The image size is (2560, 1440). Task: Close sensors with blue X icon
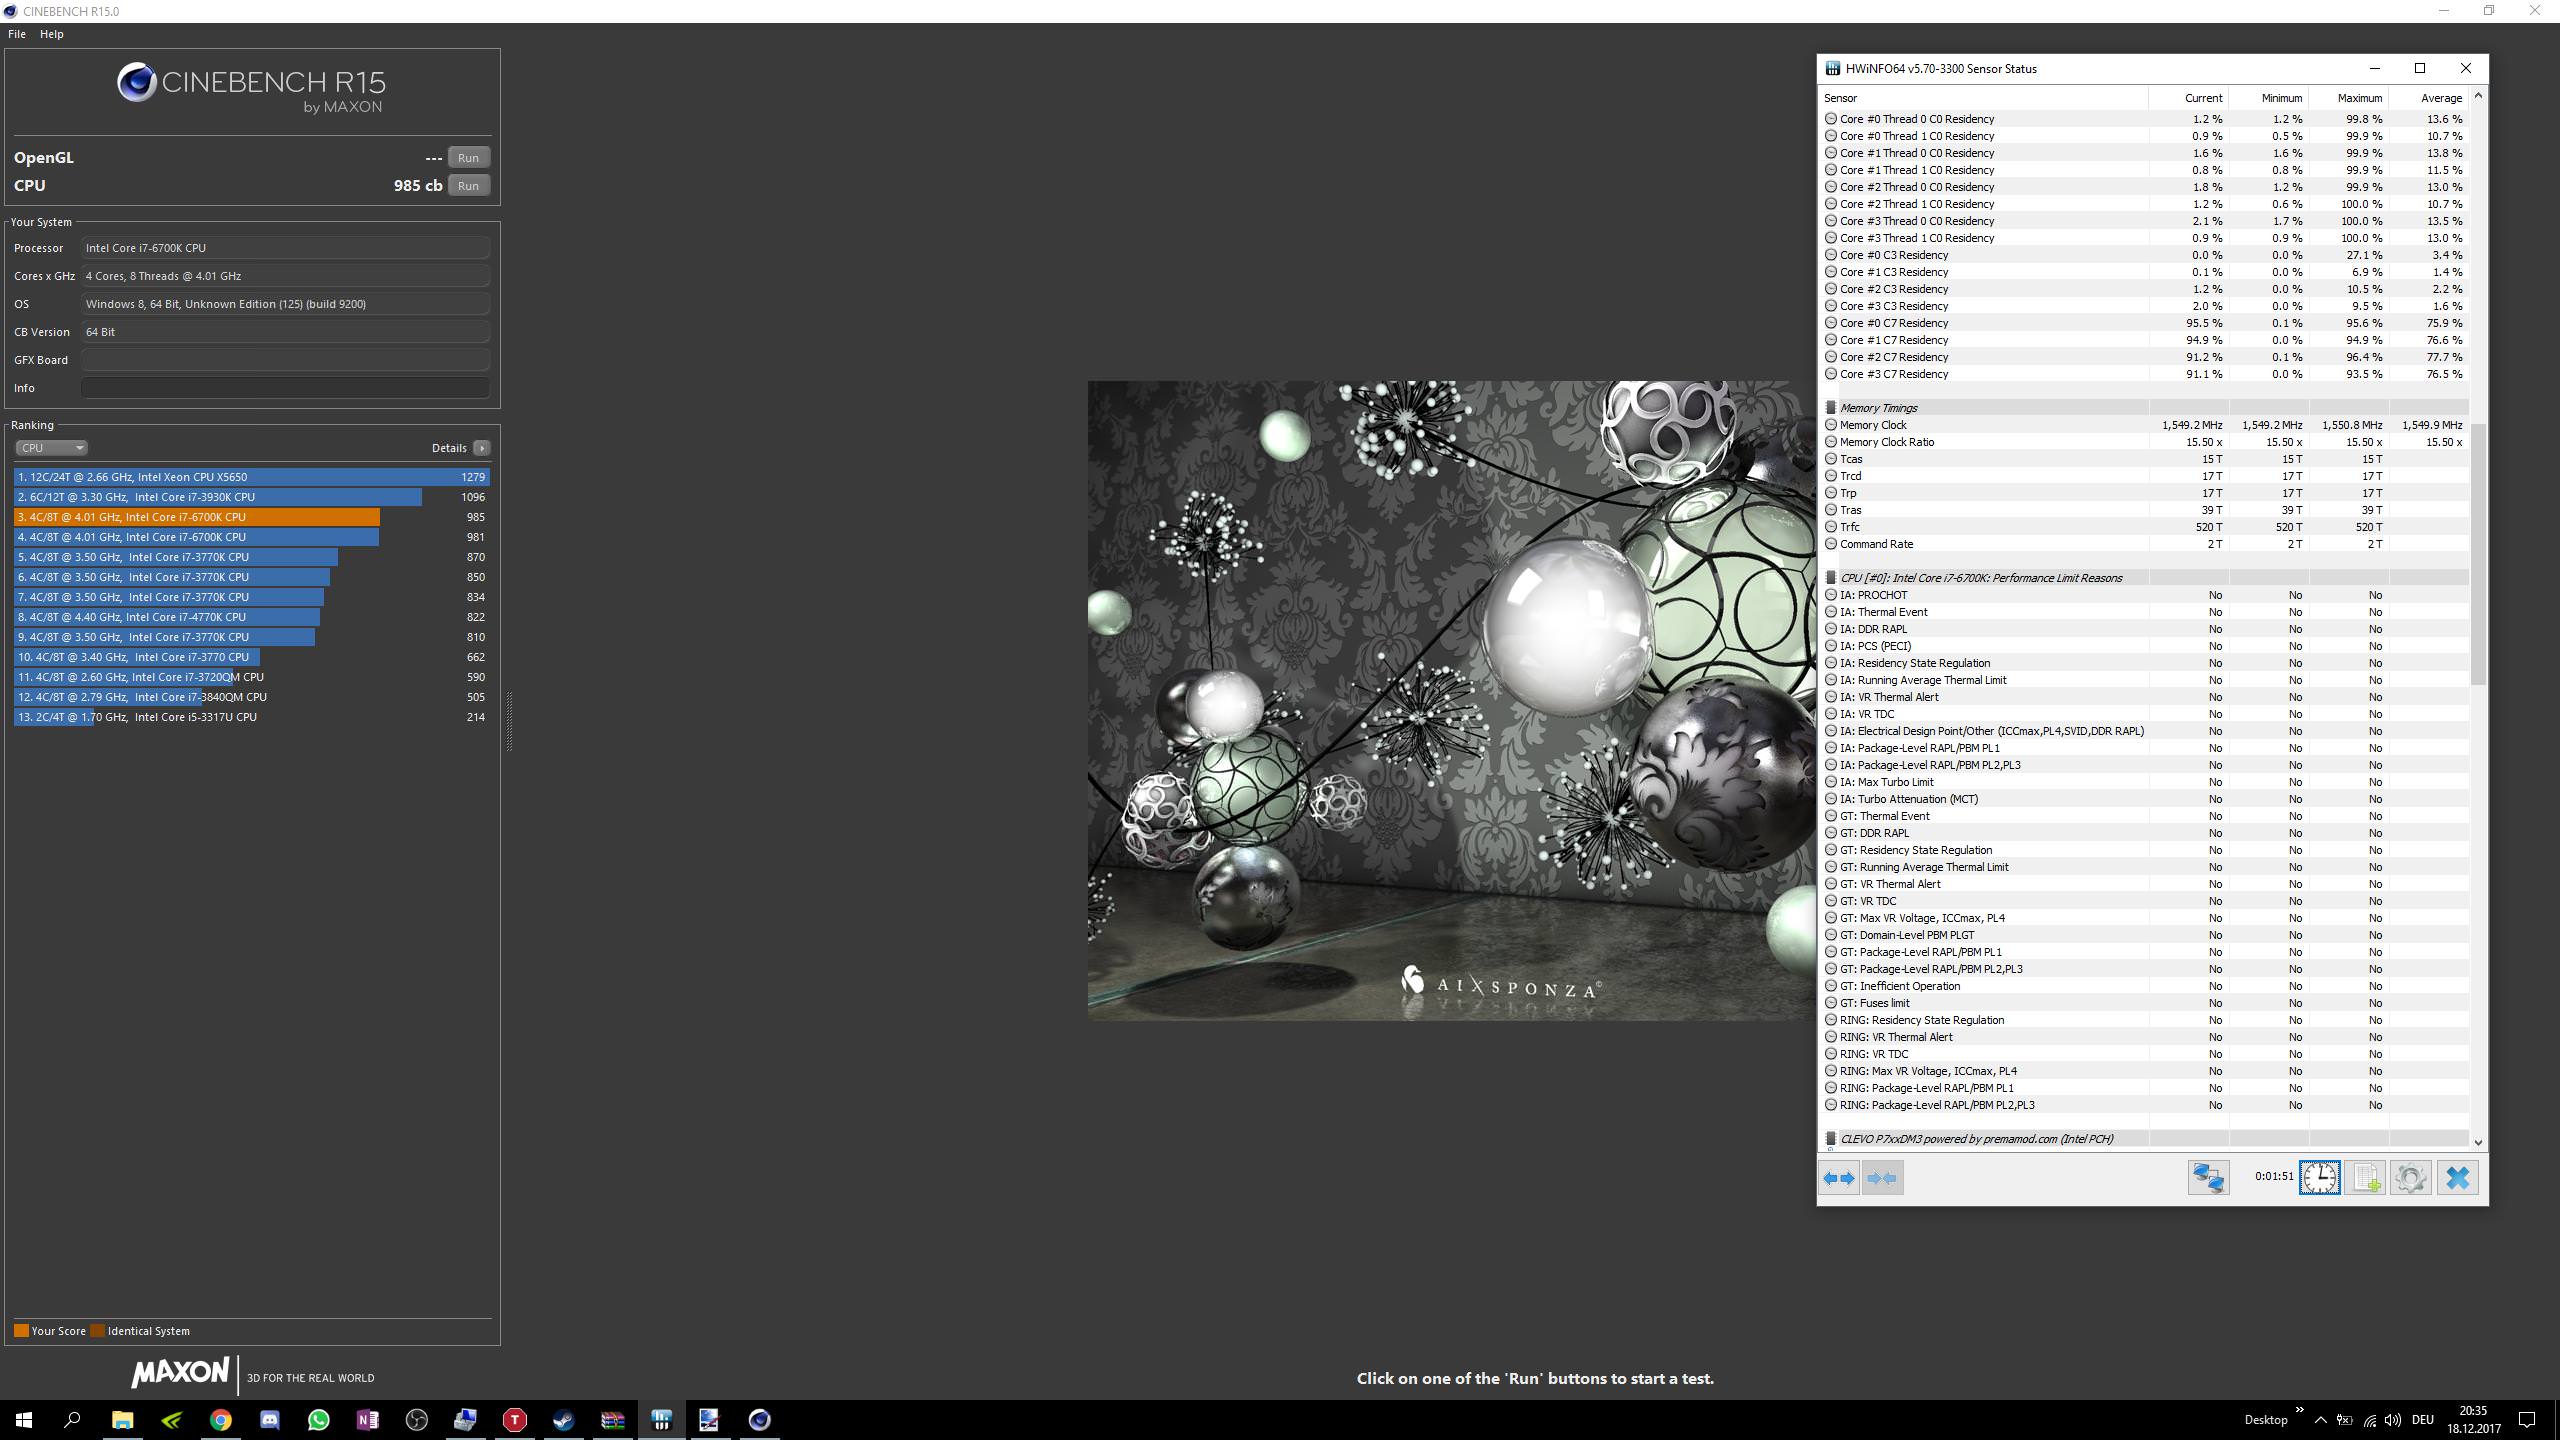[2457, 1178]
